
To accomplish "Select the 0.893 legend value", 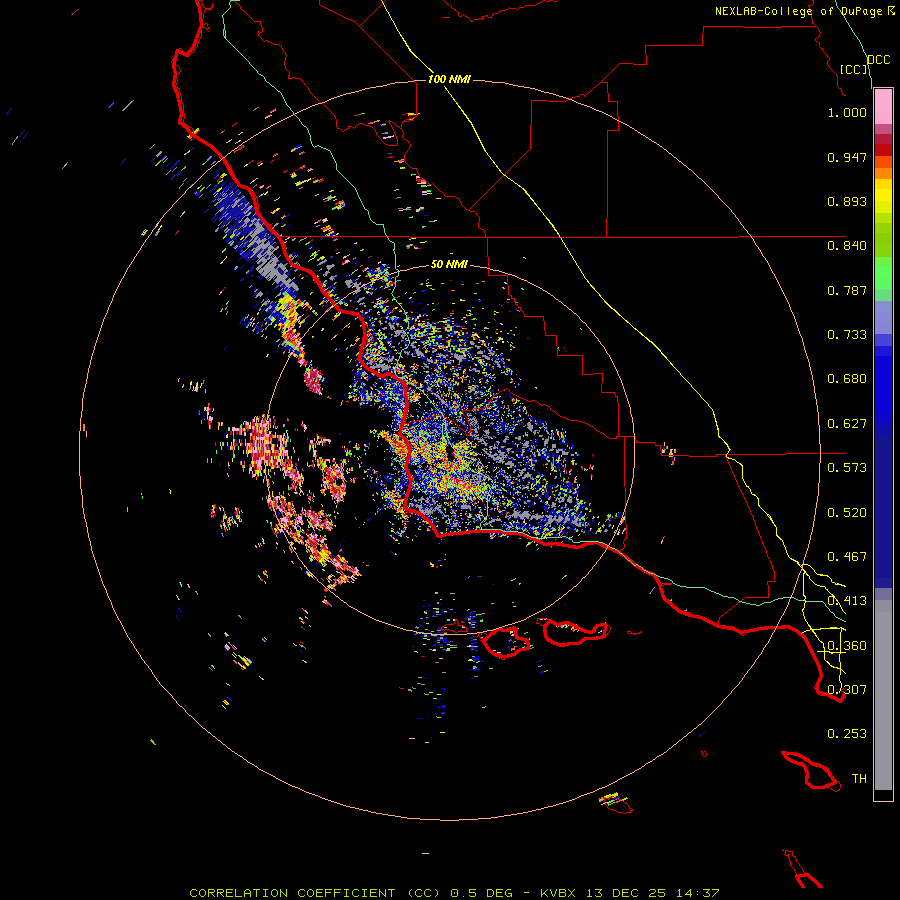I will 847,201.
